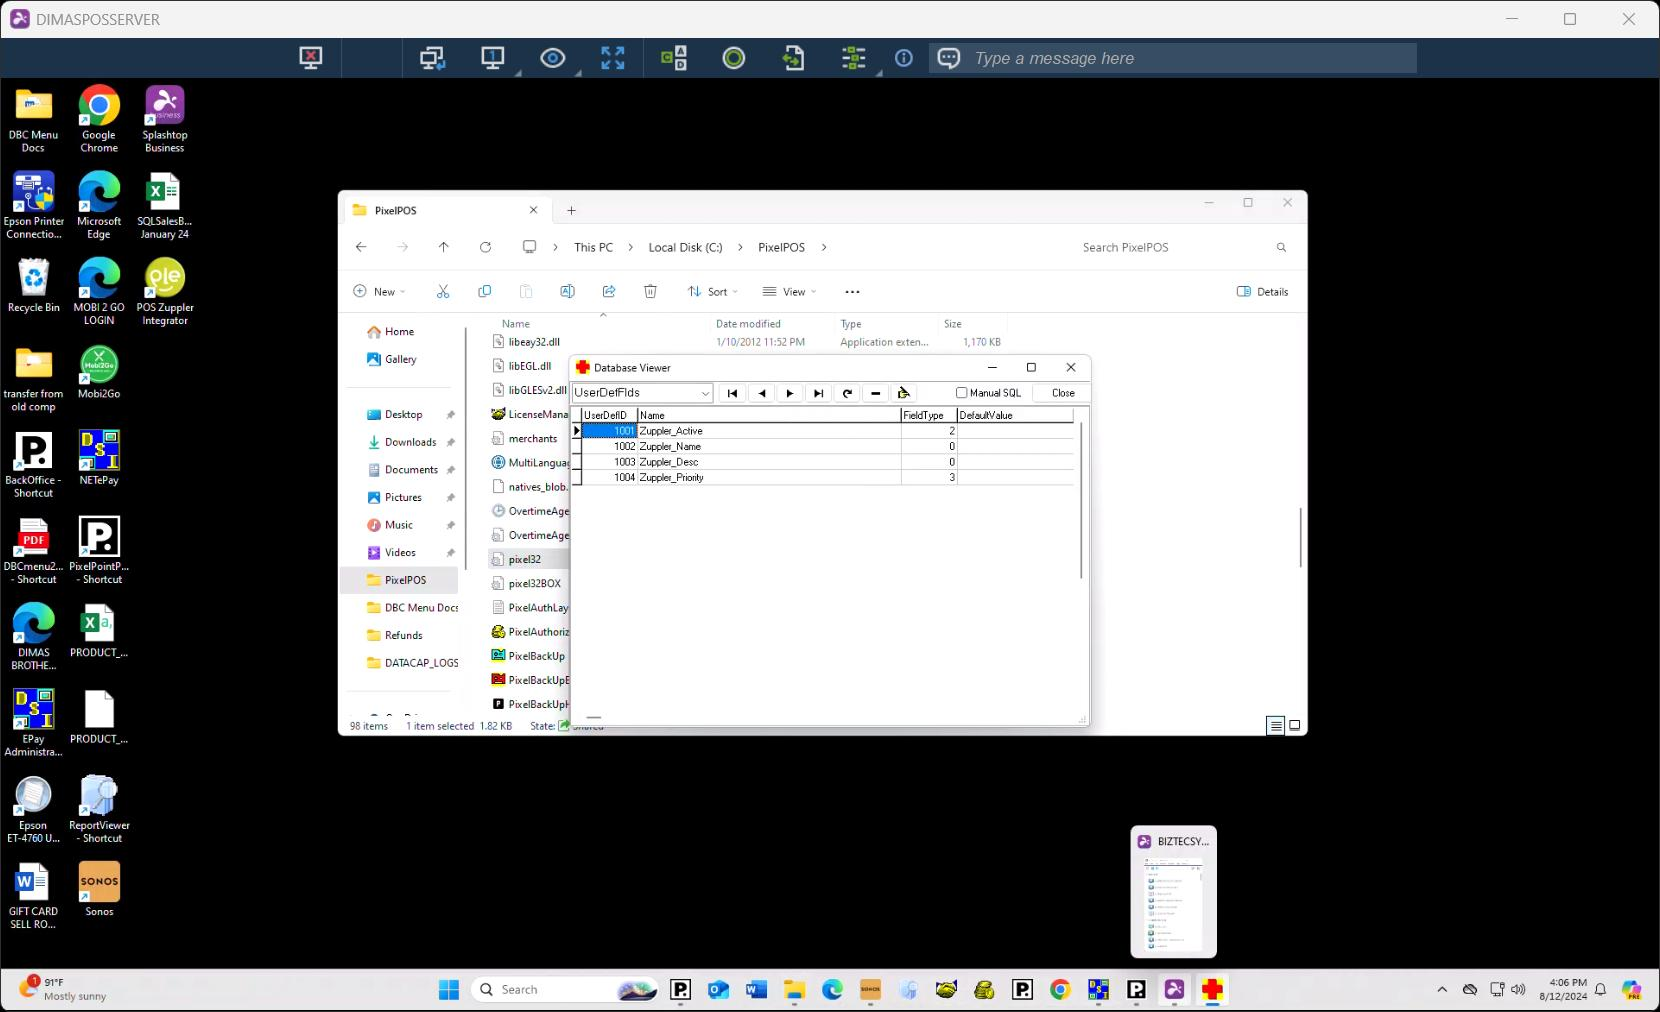The width and height of the screenshot is (1660, 1012).
Task: Click the Cut scissors icon in File Explorer
Action: pos(443,292)
